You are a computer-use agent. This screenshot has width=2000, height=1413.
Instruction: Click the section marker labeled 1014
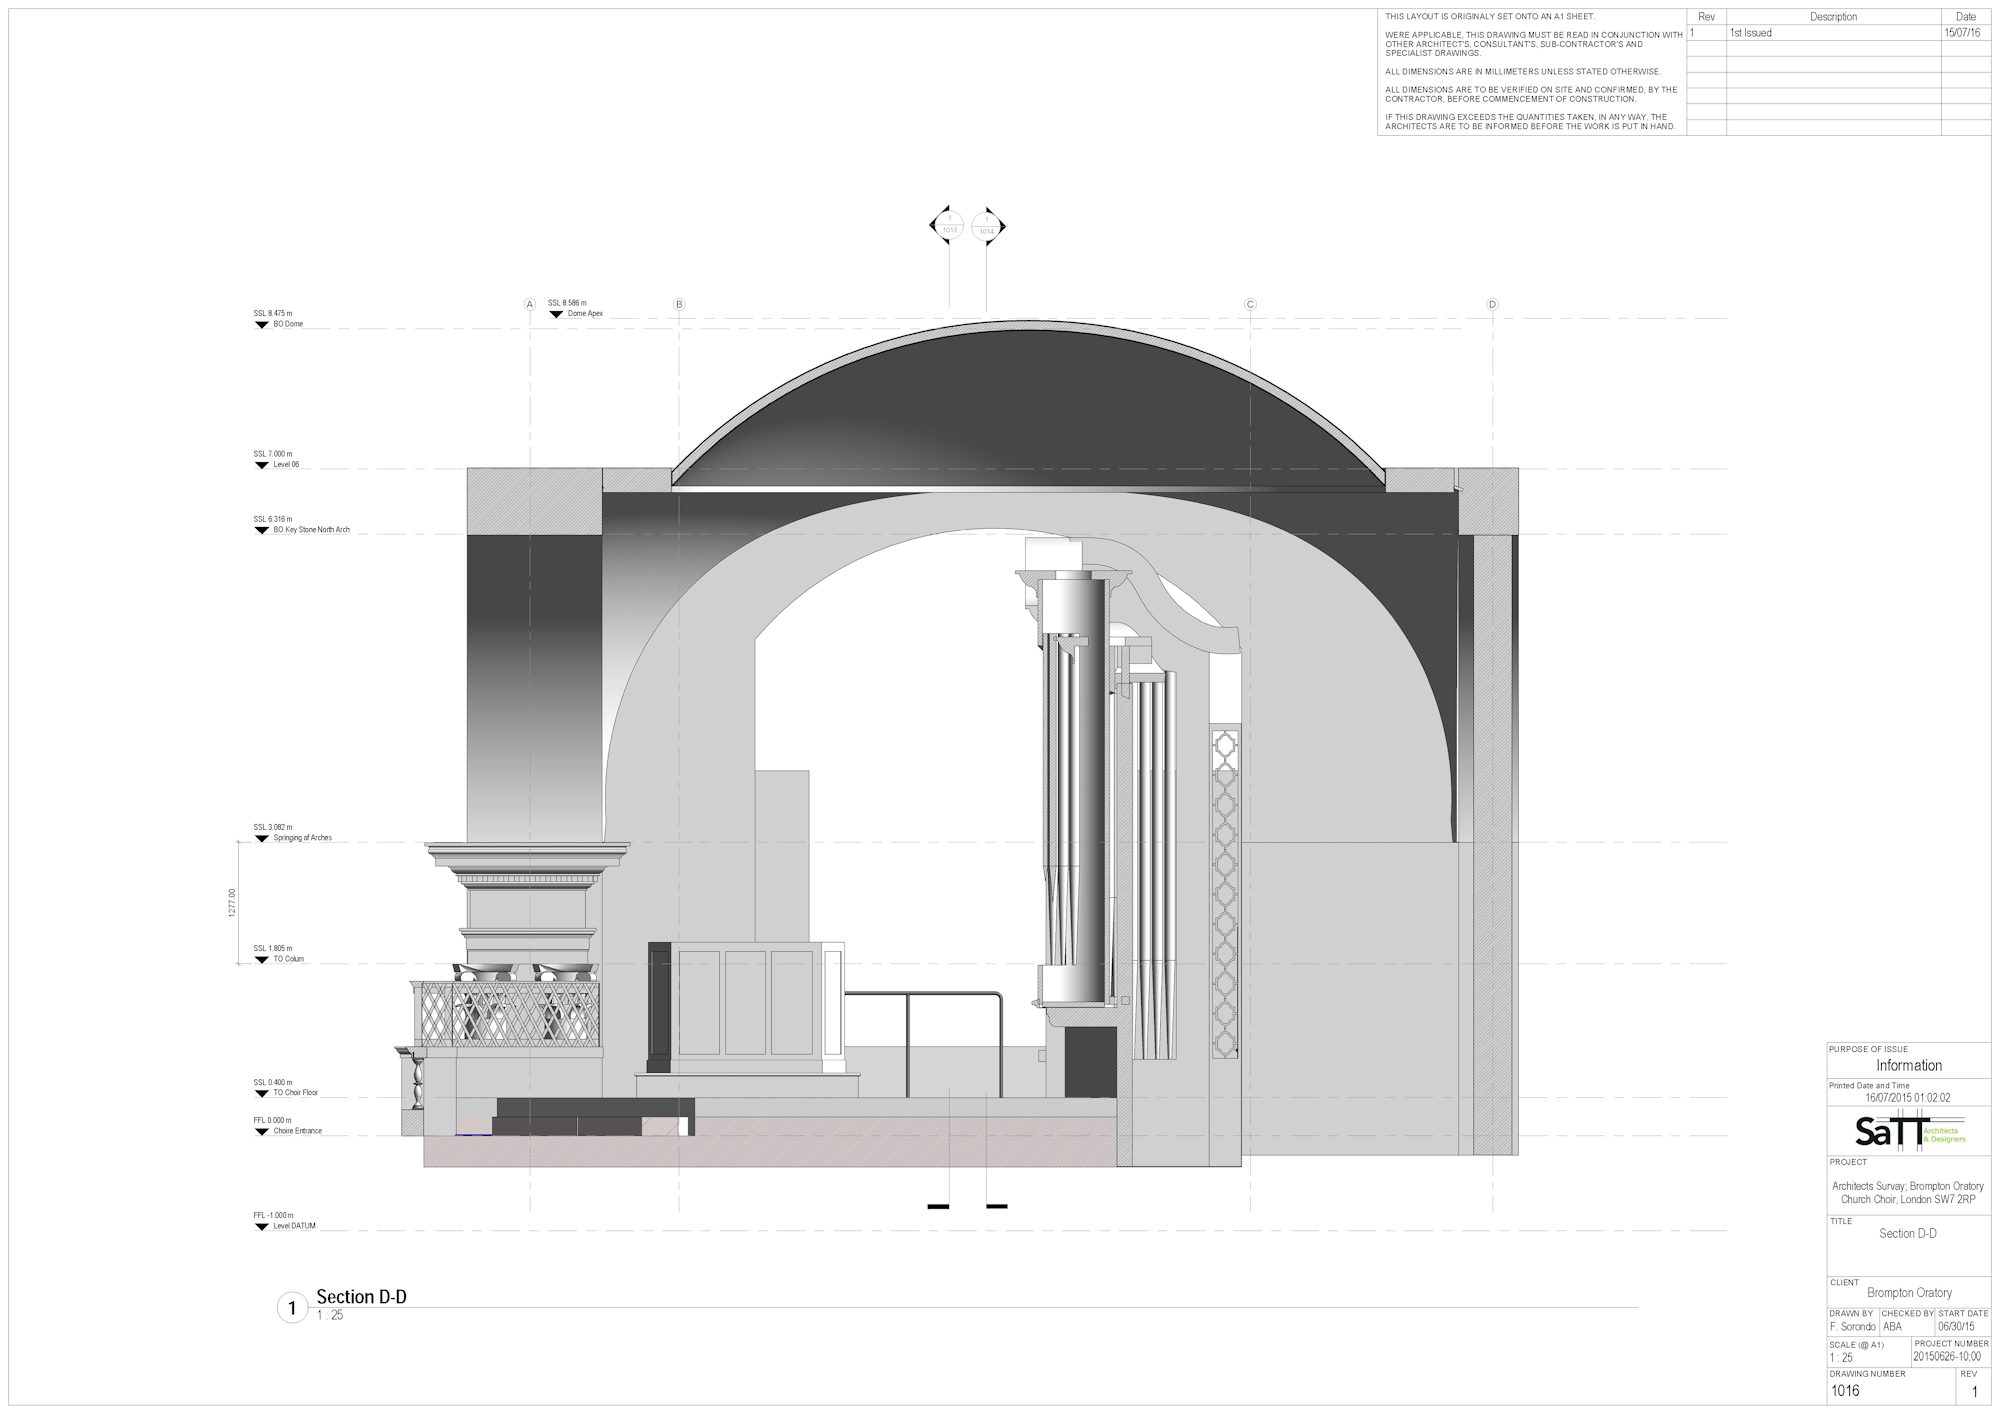987,226
